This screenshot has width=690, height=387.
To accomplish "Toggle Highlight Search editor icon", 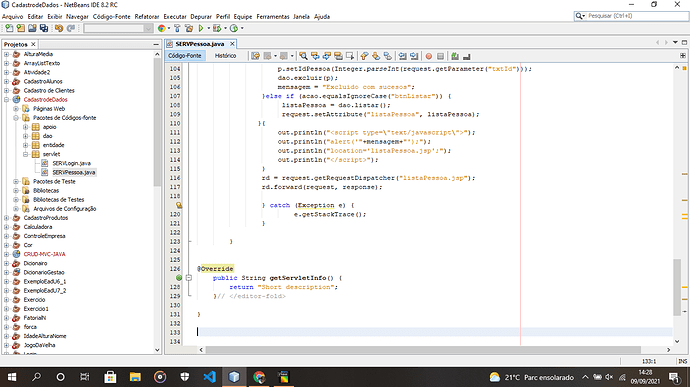I will pyautogui.click(x=338, y=56).
